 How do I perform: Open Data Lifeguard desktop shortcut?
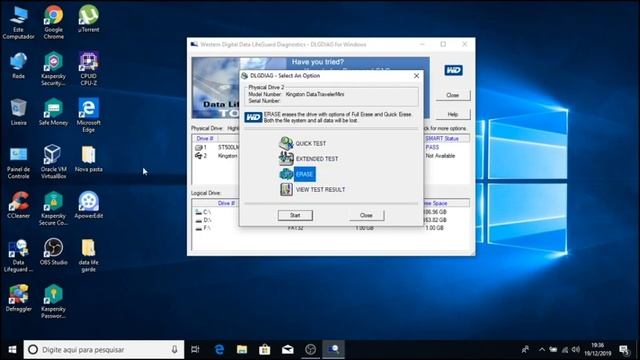point(18,255)
